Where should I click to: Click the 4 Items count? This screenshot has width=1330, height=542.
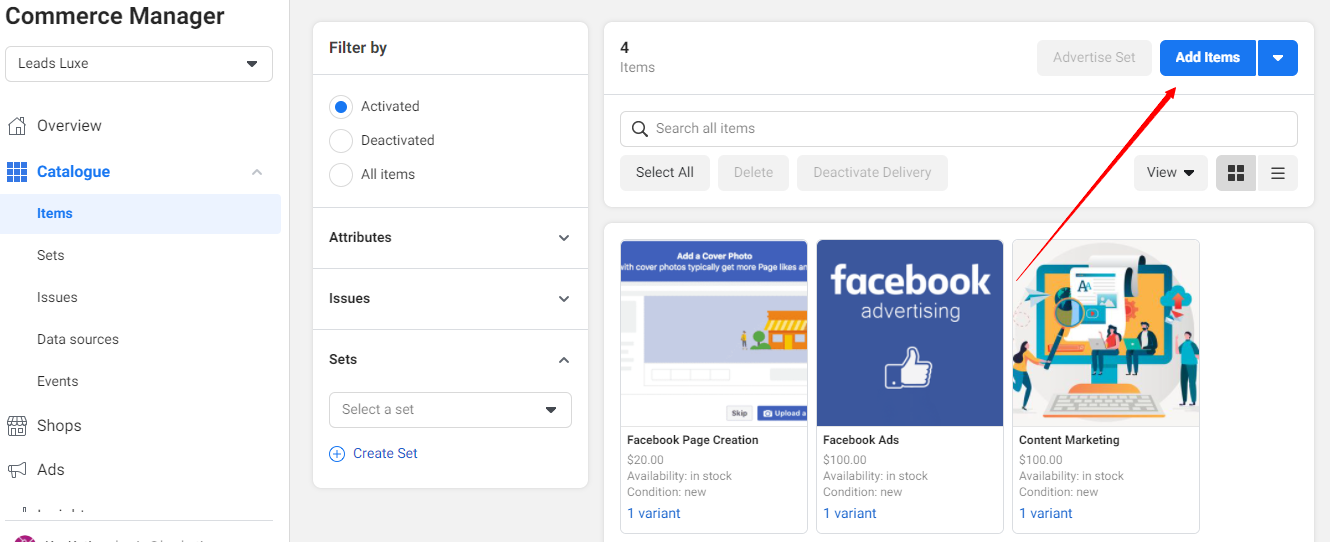637,58
